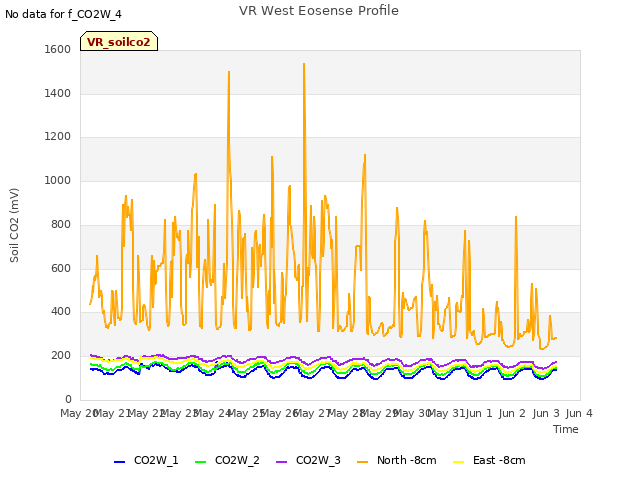The width and height of the screenshot is (640, 480).
Task: Click the 600 y-axis tick label
Action: click(x=61, y=269)
